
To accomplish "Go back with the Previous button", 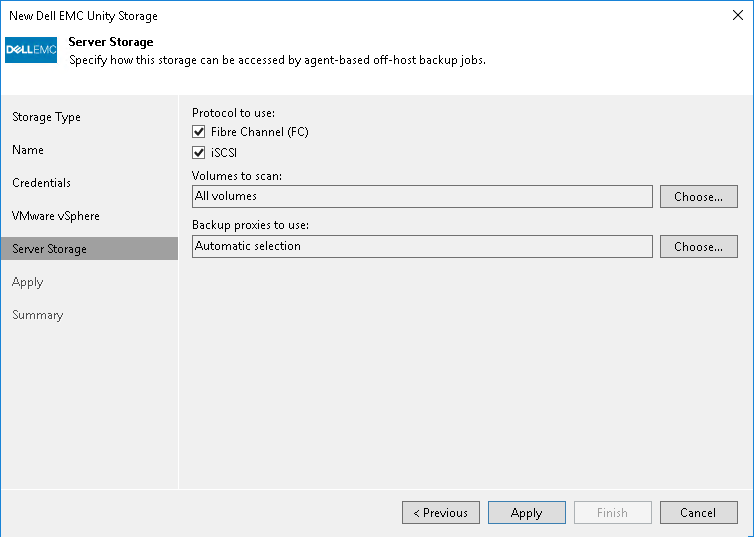I will pyautogui.click(x=440, y=513).
